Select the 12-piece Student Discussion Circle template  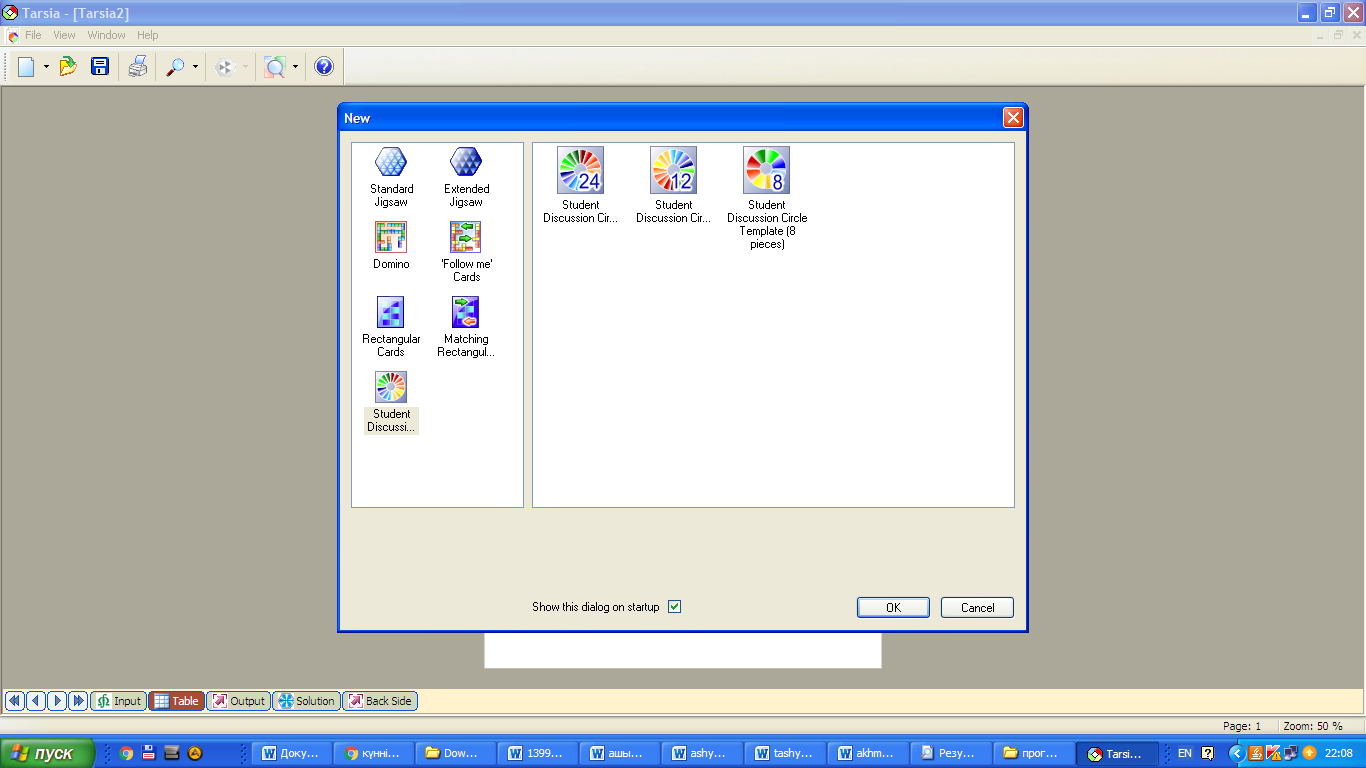coord(673,170)
